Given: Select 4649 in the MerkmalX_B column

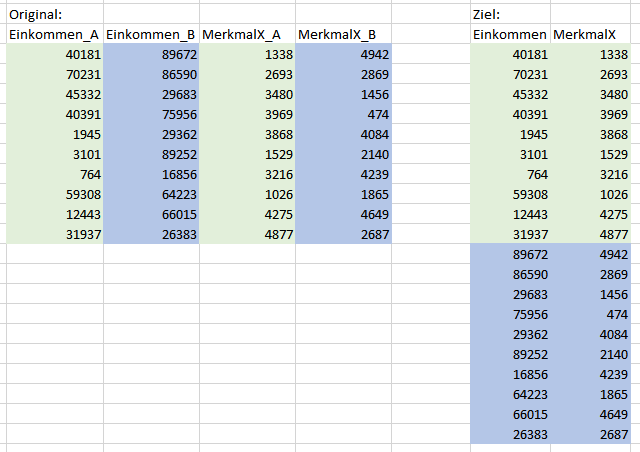Looking at the screenshot, I should (x=343, y=214).
